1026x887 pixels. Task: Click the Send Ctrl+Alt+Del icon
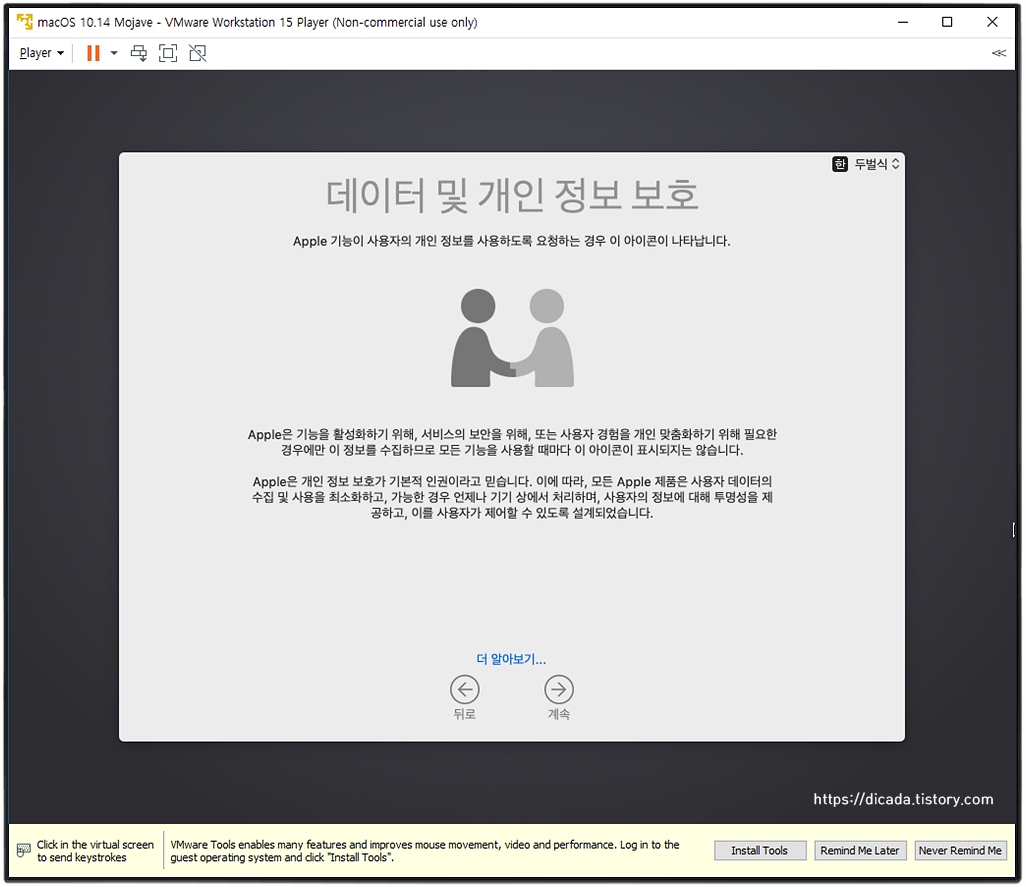139,53
